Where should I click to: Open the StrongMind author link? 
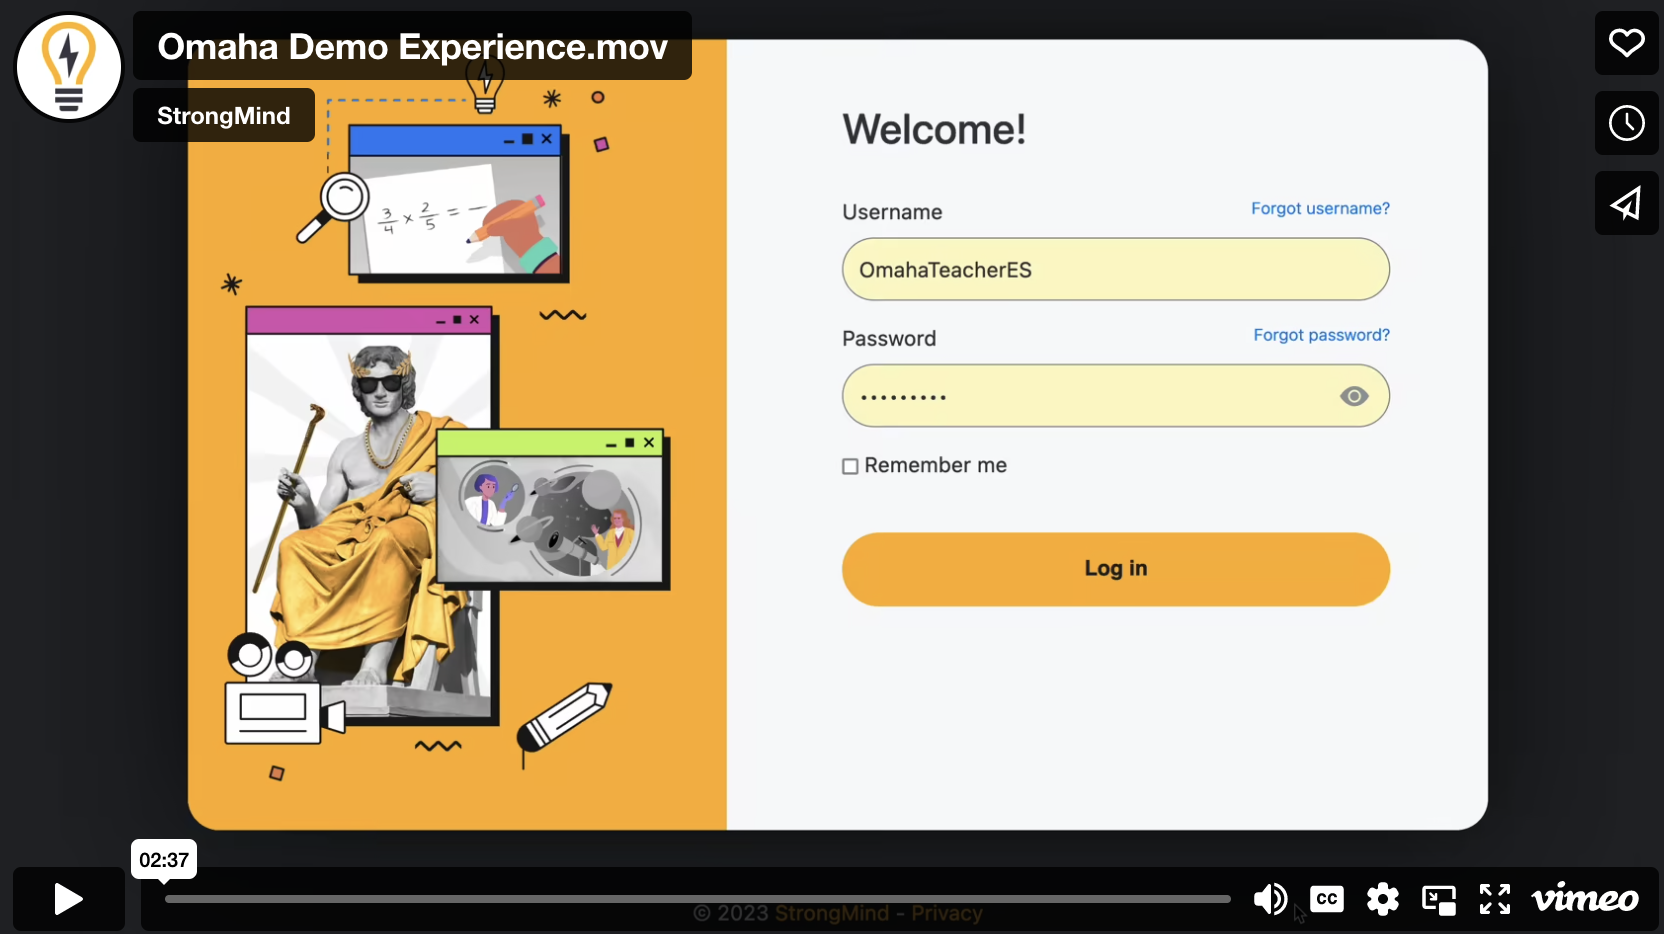tap(224, 115)
